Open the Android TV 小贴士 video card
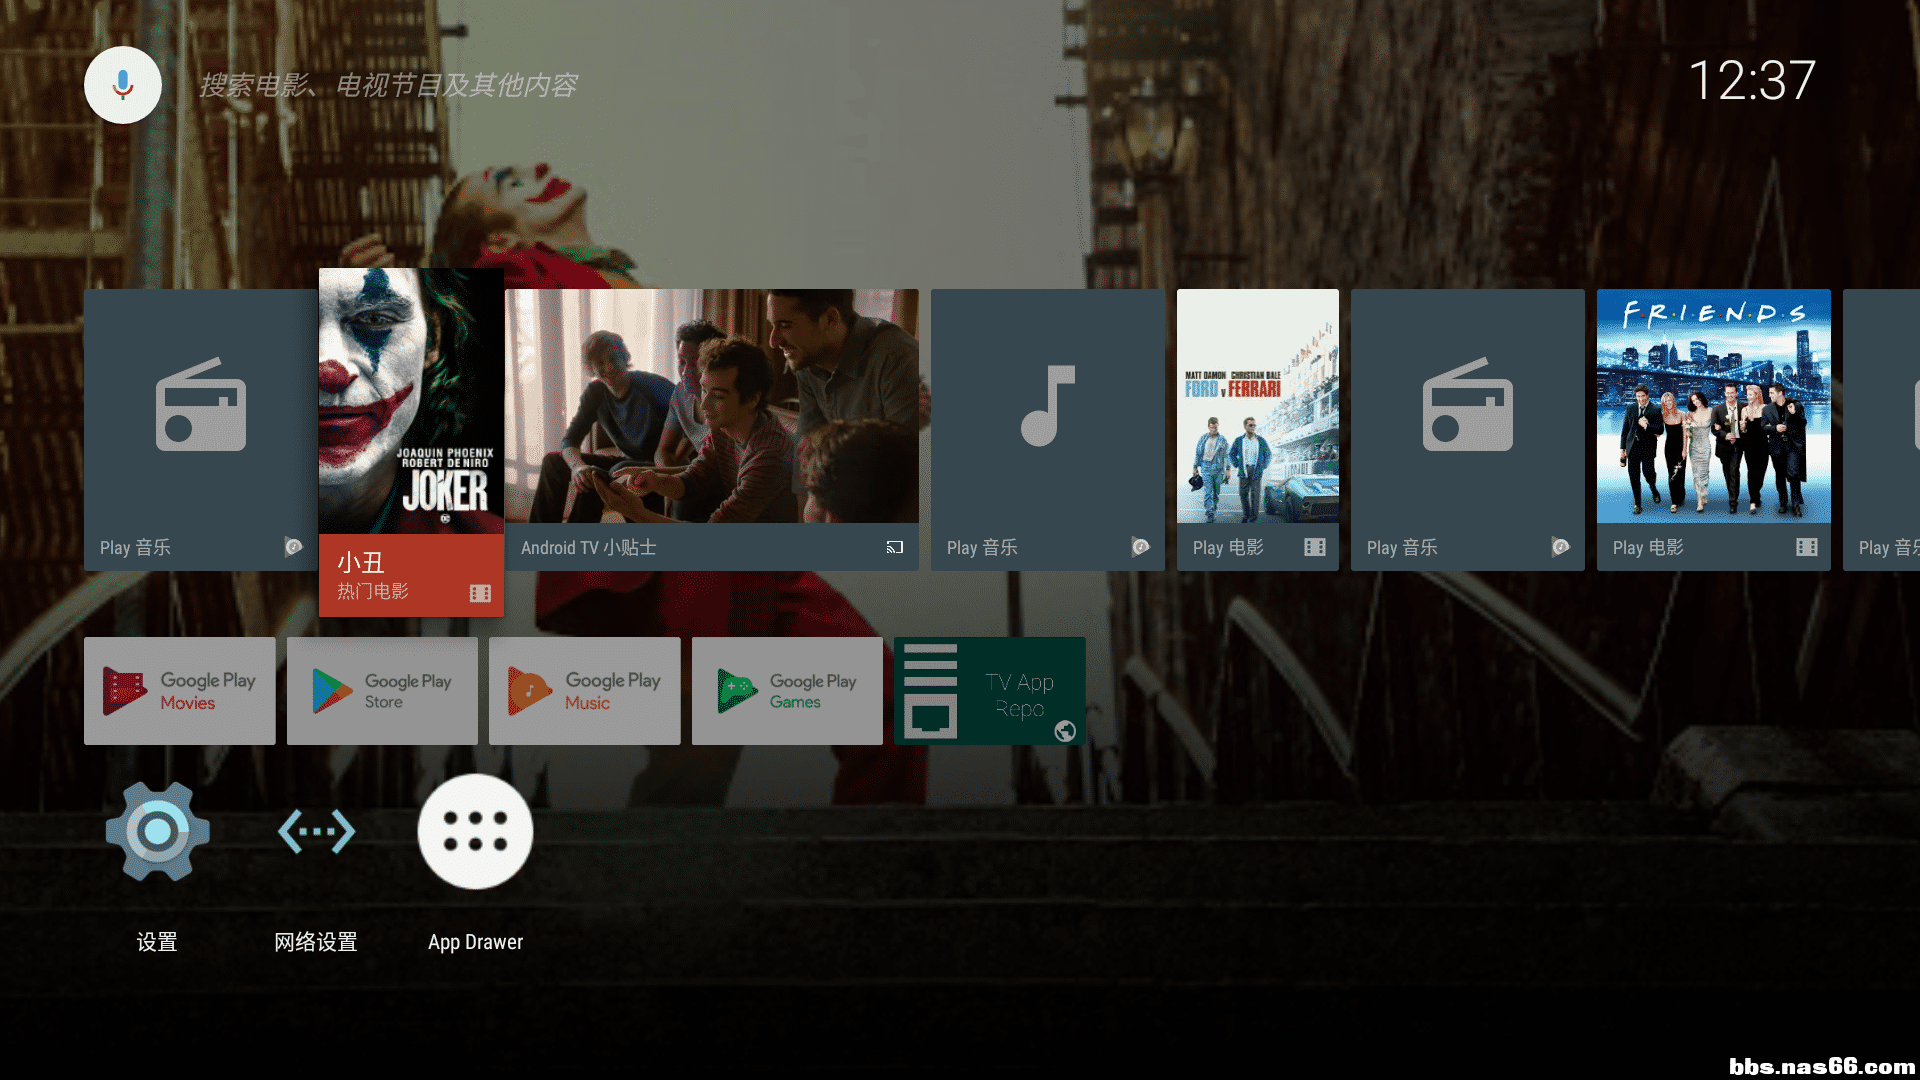This screenshot has width=1920, height=1080. [x=710, y=410]
